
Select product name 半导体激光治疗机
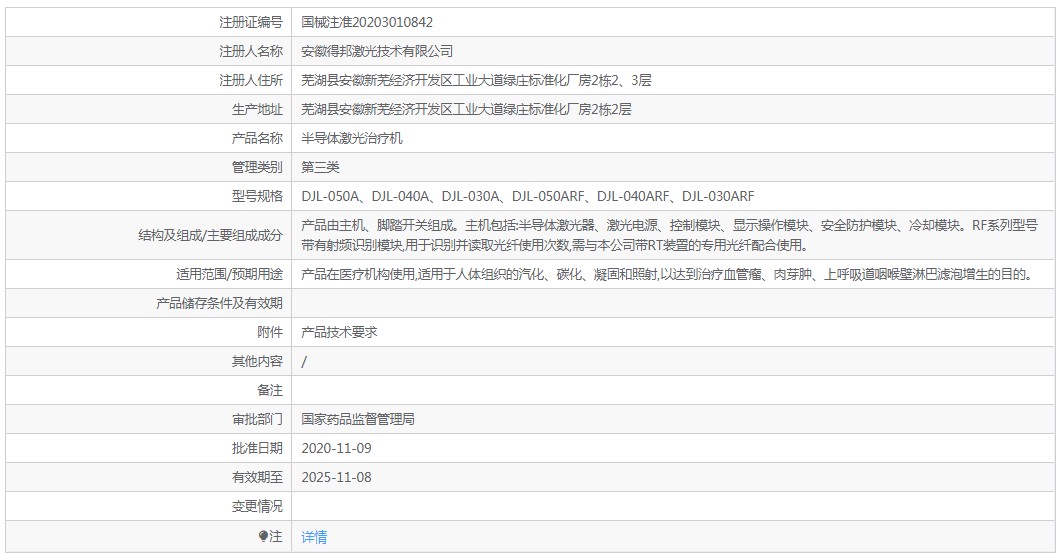point(352,138)
